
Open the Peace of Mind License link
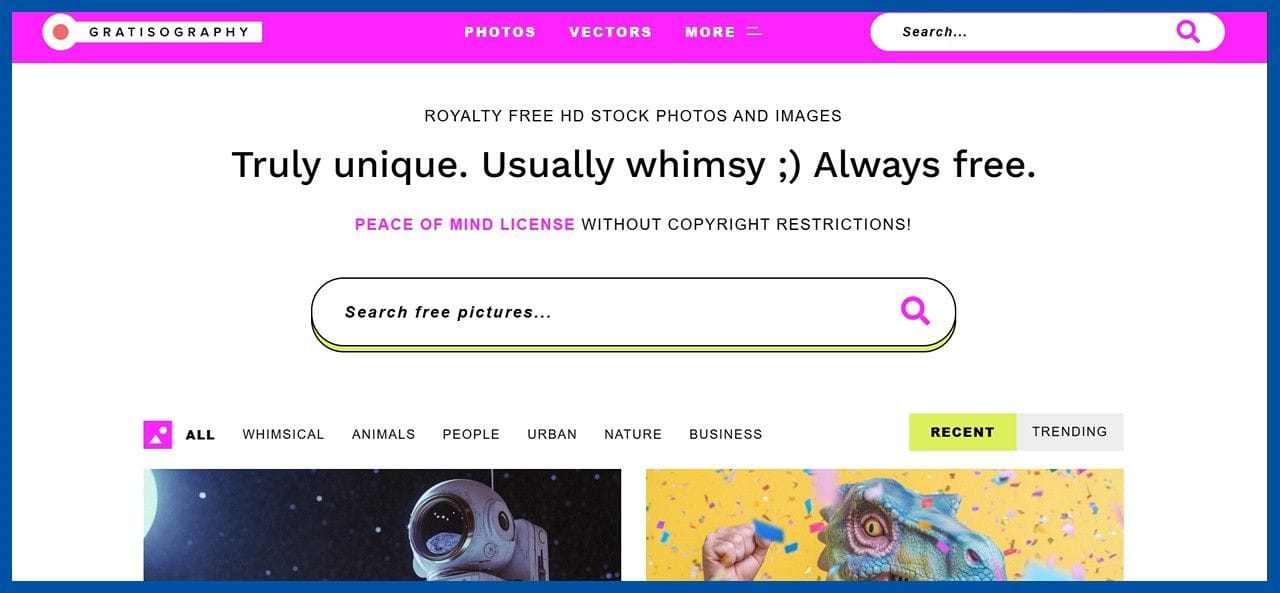tap(465, 225)
